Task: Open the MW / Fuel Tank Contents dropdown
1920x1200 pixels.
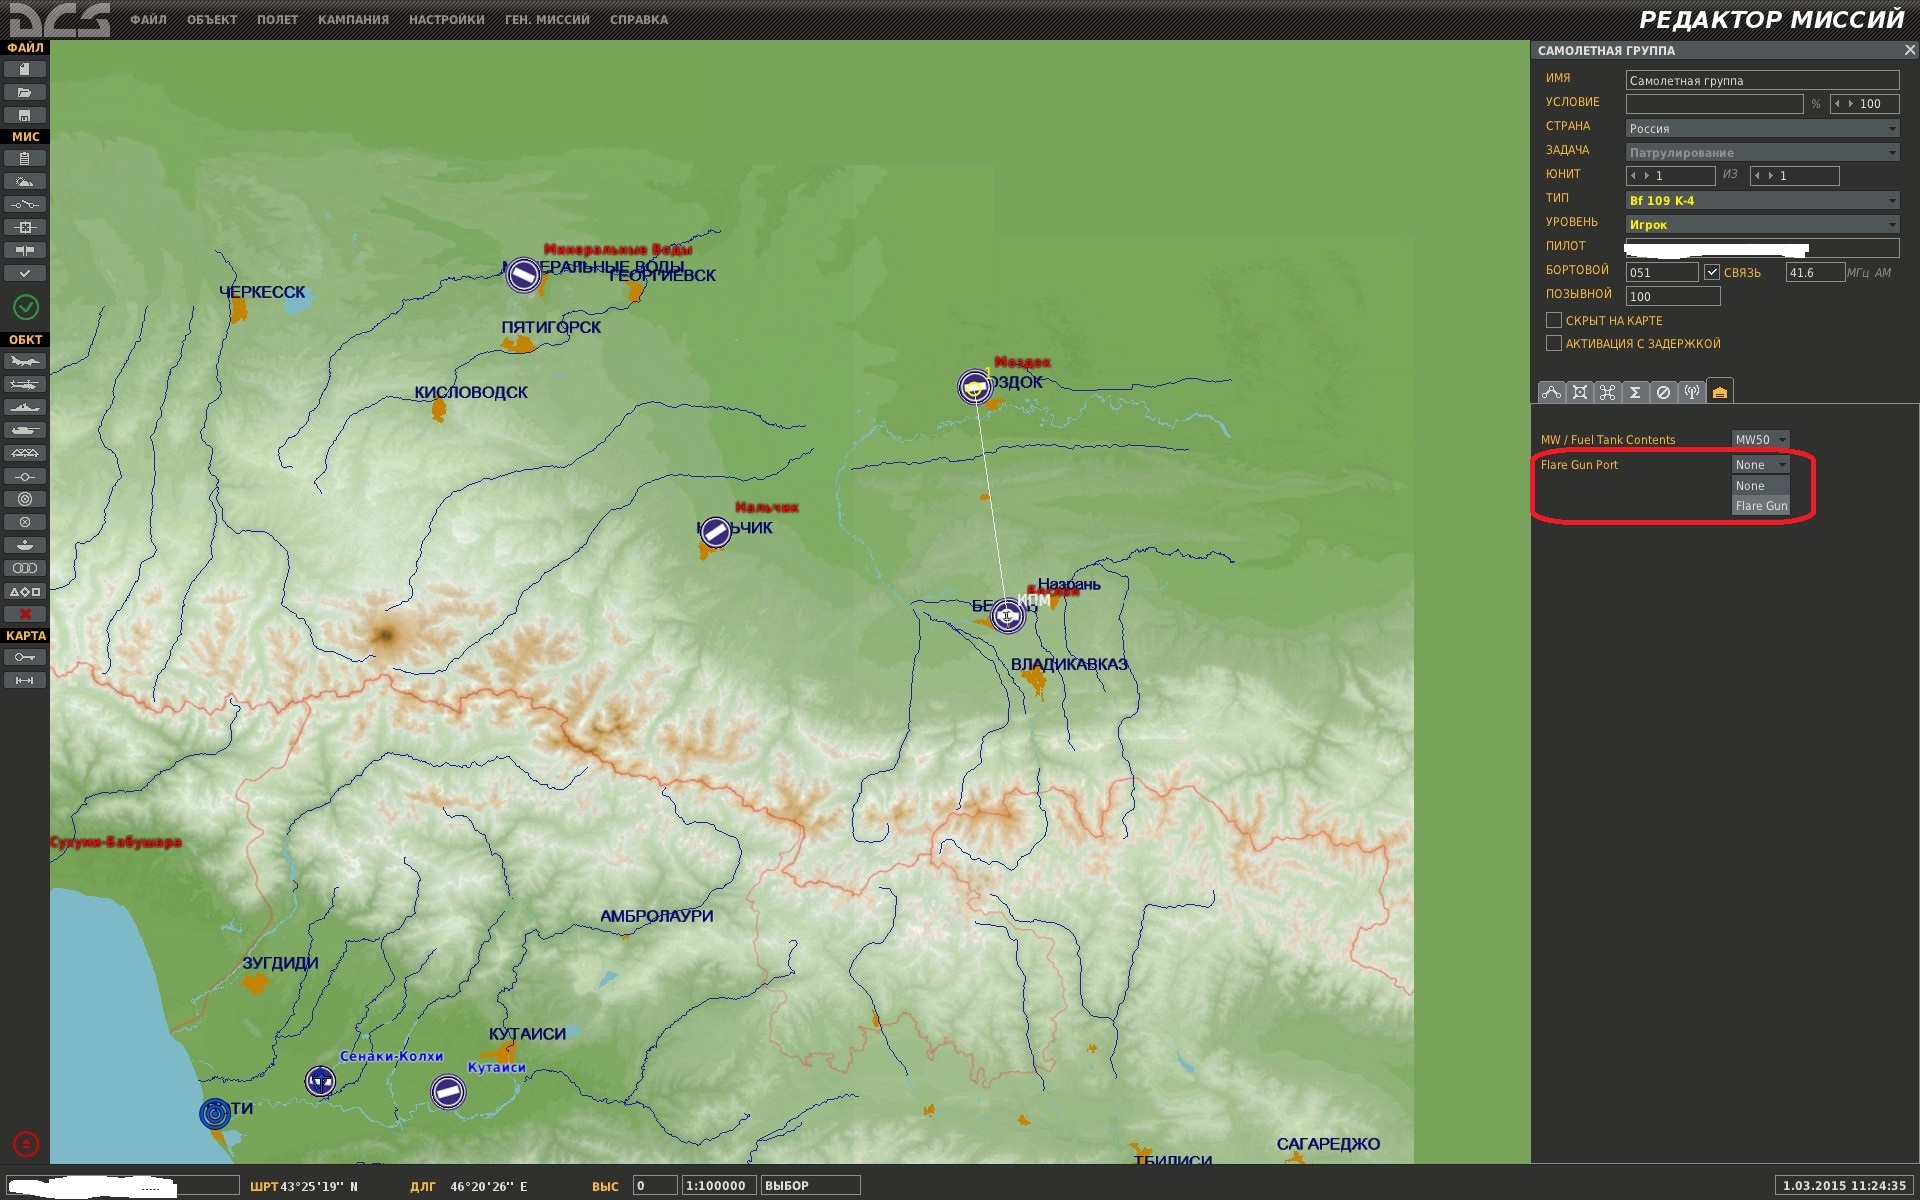Action: (x=1760, y=439)
